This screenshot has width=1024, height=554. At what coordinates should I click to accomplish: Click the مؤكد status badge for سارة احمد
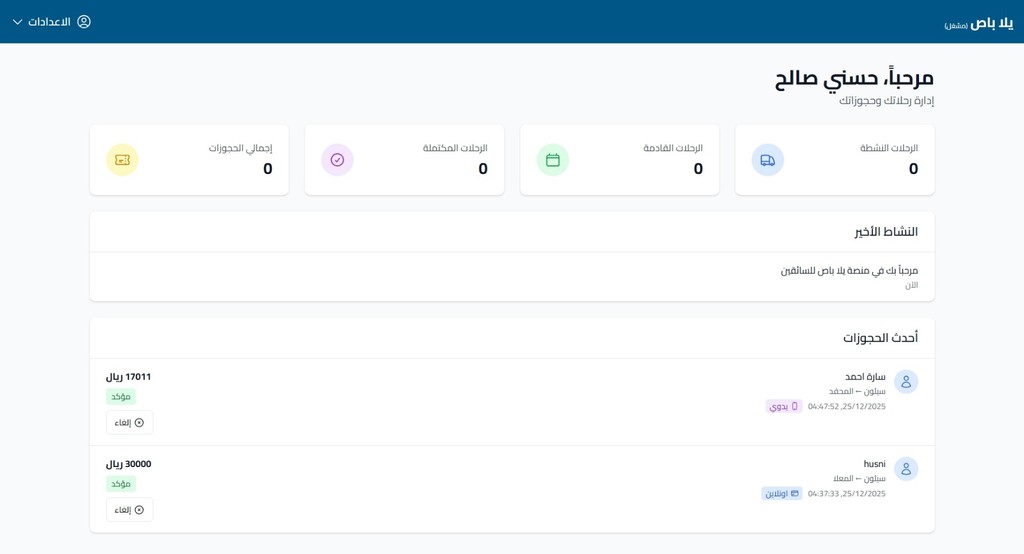(121, 397)
